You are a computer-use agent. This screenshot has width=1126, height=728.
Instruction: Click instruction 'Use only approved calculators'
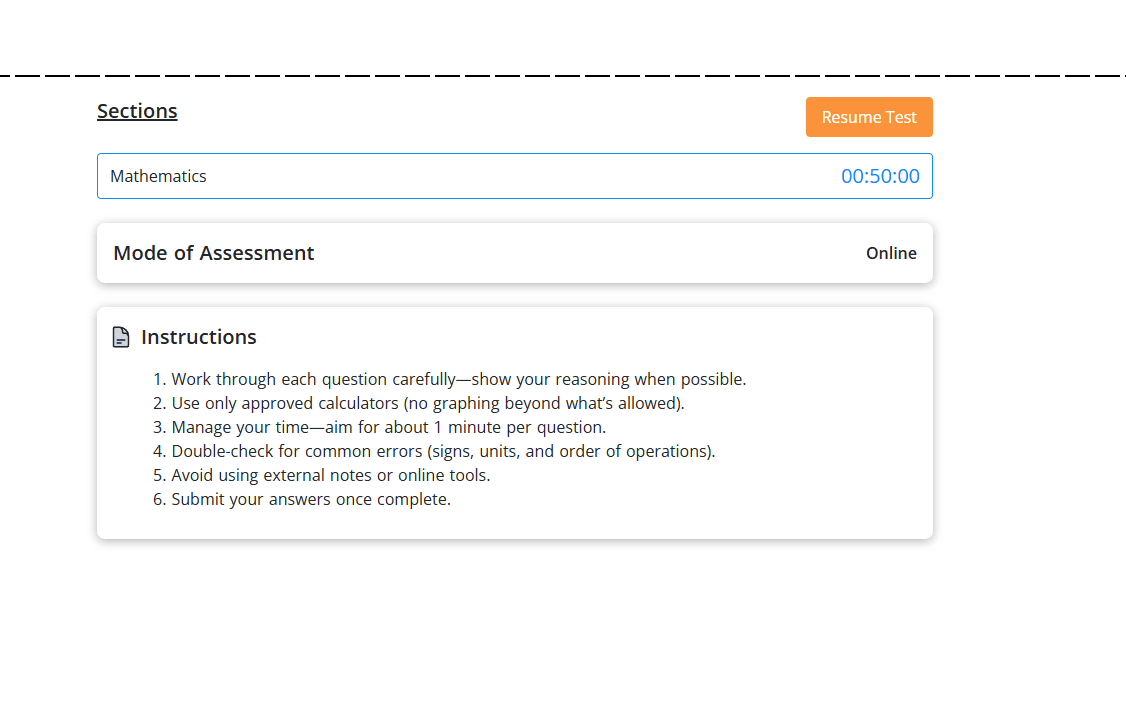pos(428,403)
